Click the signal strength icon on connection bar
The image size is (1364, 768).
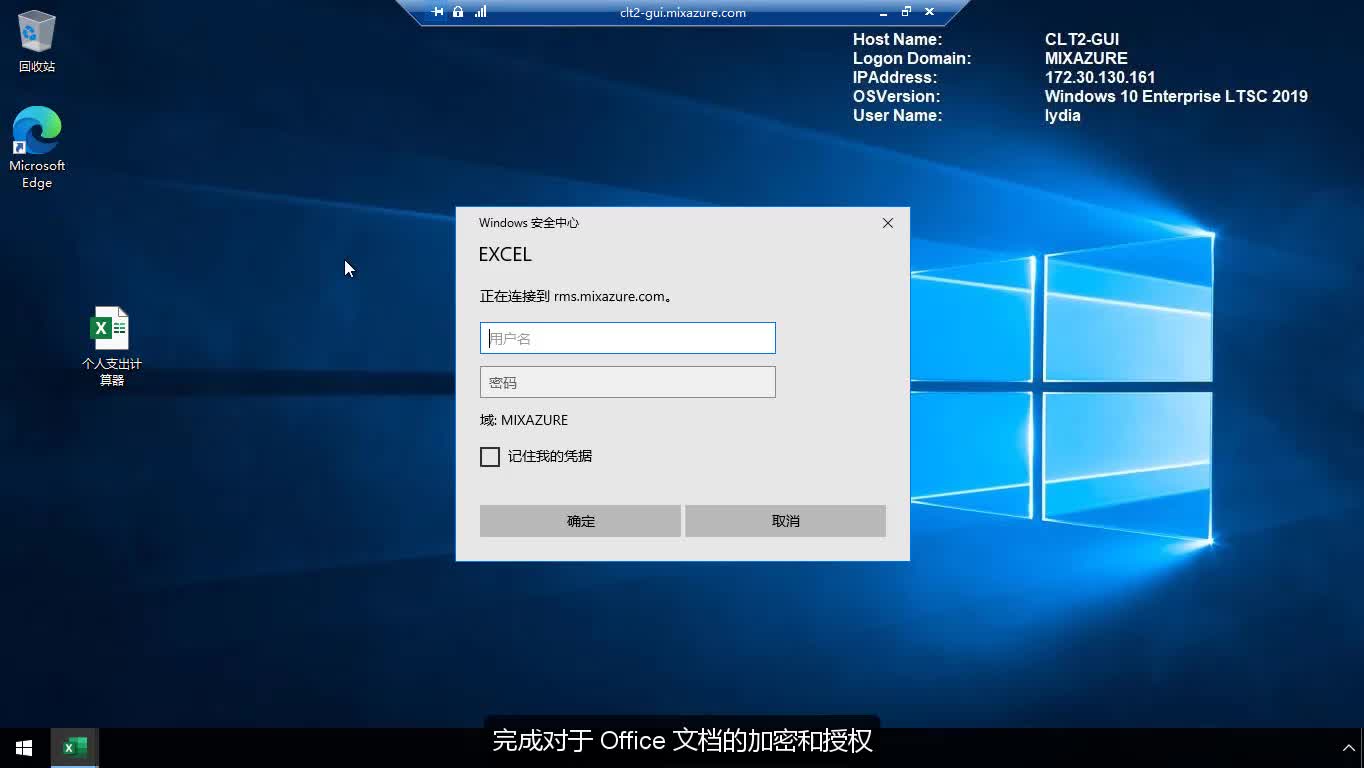481,12
